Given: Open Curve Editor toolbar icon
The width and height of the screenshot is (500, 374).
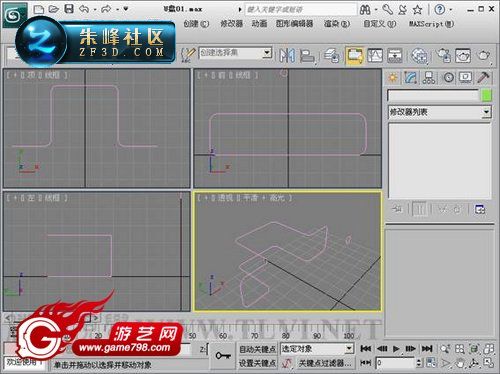Looking at the screenshot, I should pyautogui.click(x=375, y=55).
